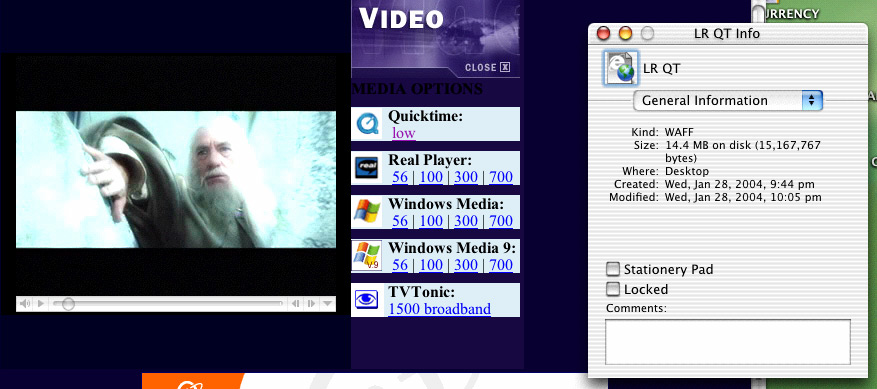
Task: Mute the video with the speaker icon
Action: [25, 304]
